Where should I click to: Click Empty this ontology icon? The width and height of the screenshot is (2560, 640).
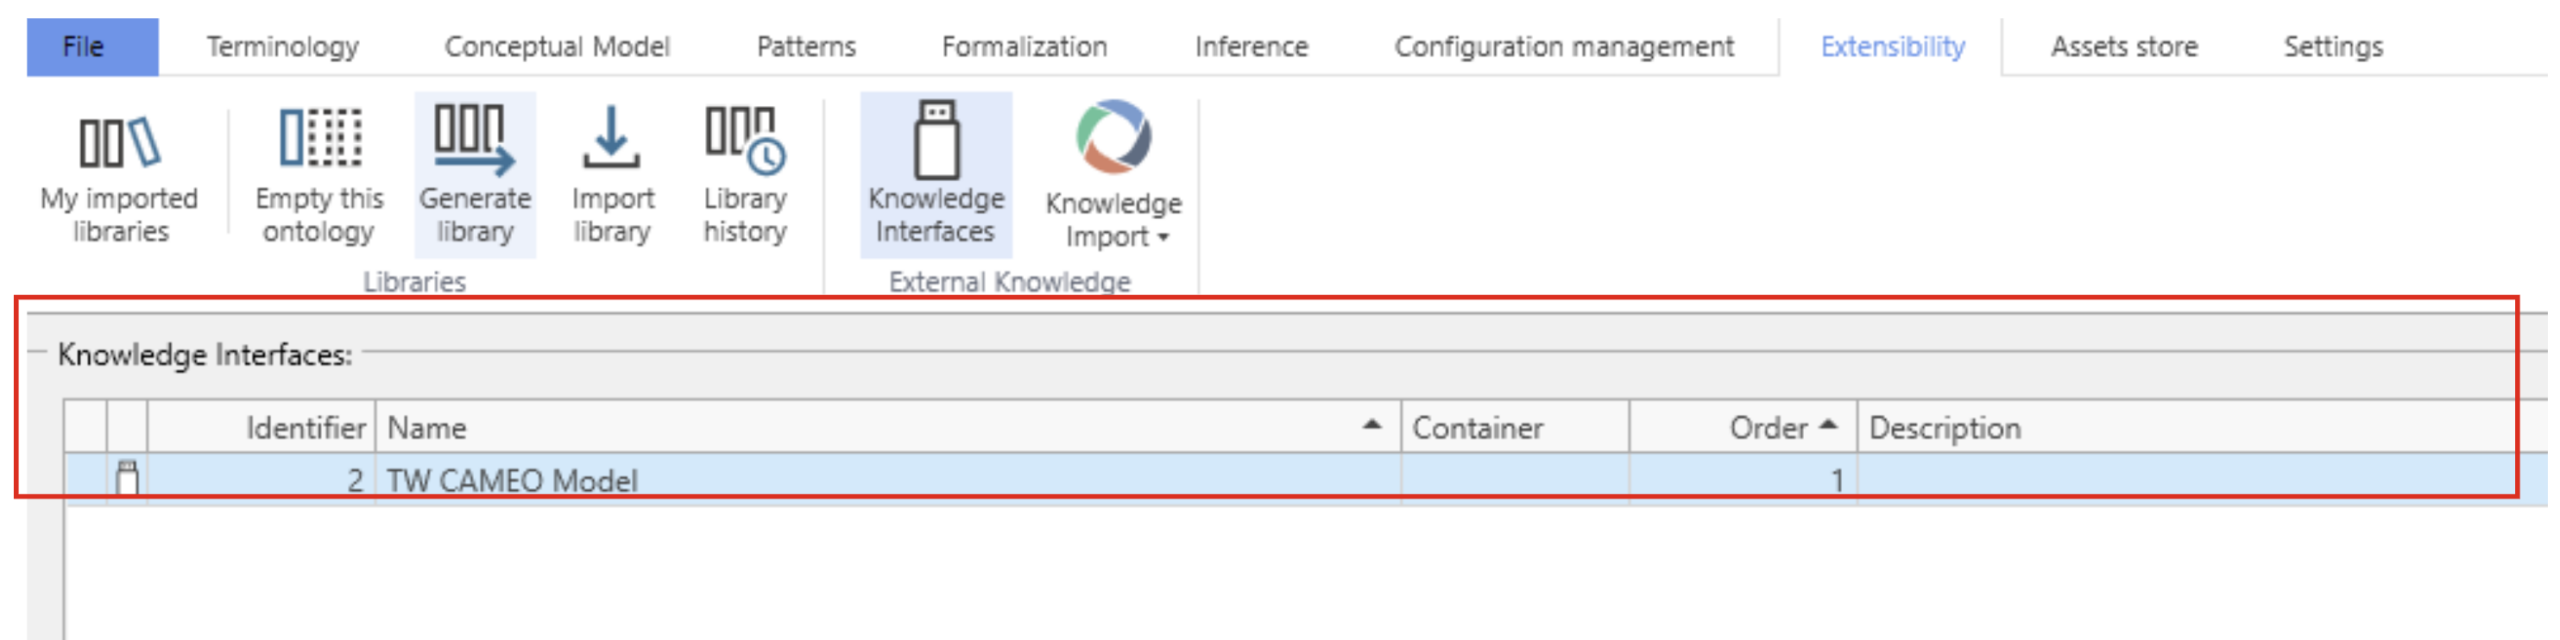click(x=319, y=137)
